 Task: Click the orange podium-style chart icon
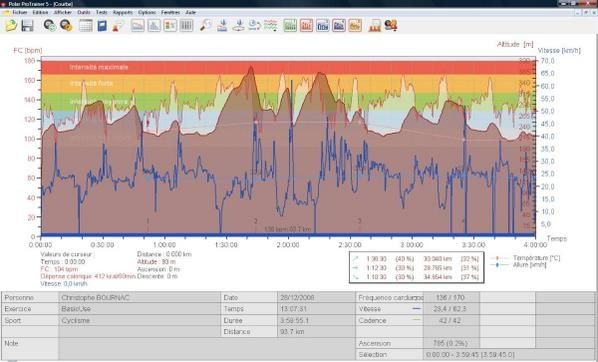point(375,26)
